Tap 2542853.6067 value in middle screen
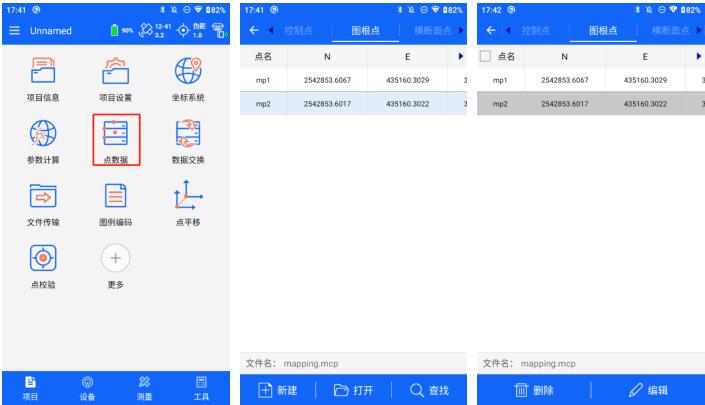 pyautogui.click(x=327, y=80)
